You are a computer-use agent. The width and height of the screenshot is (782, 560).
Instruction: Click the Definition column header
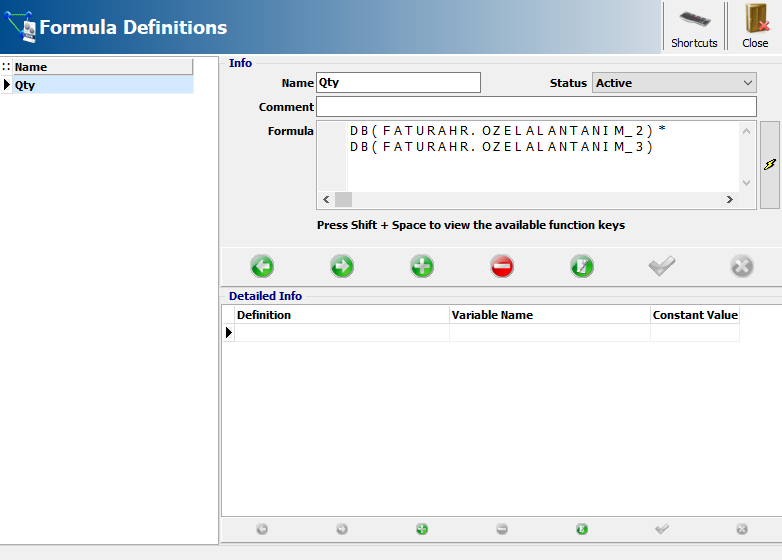[342, 315]
